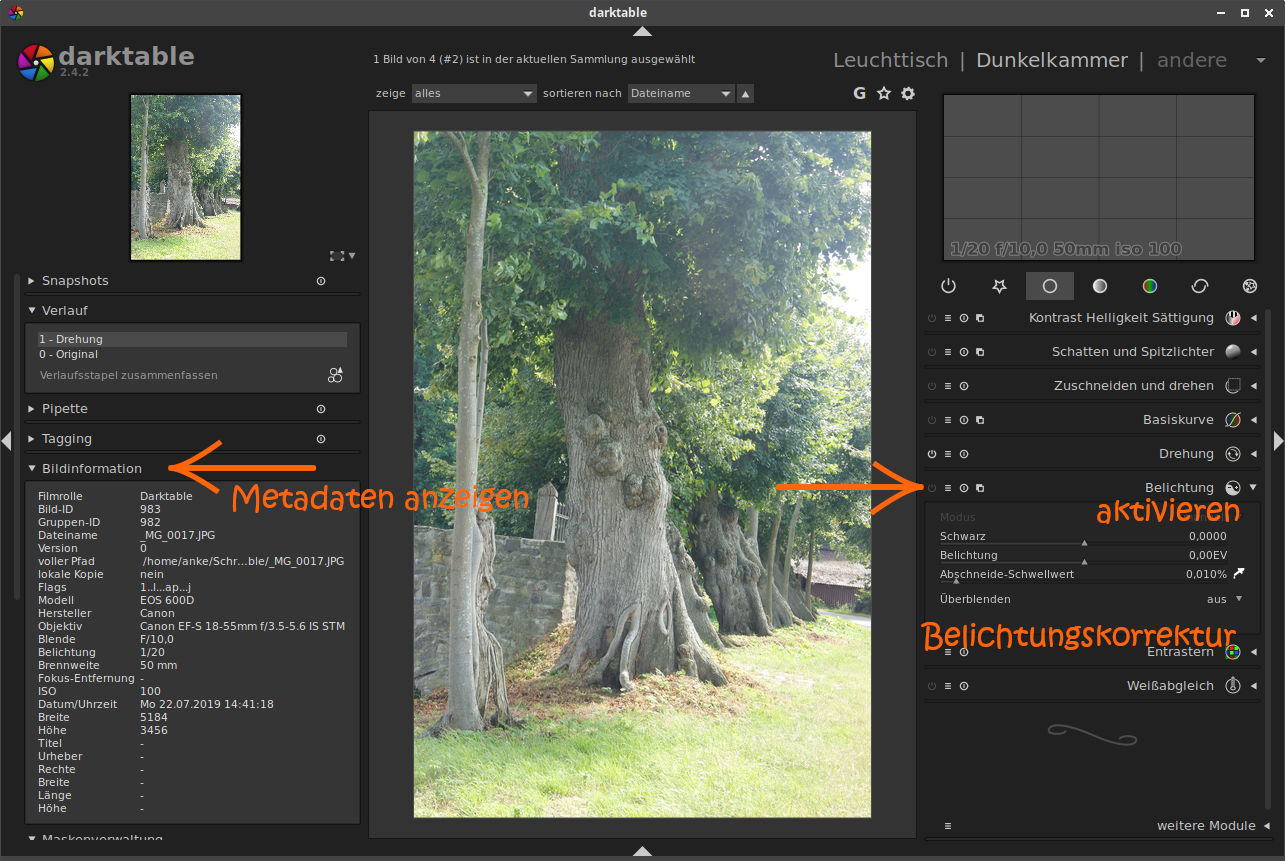Open the 'zeige alles' filter dropdown
This screenshot has height=861, width=1285.
[x=475, y=93]
